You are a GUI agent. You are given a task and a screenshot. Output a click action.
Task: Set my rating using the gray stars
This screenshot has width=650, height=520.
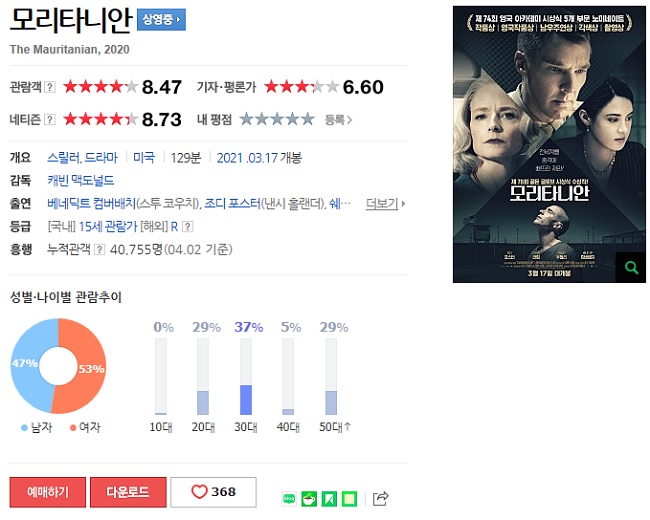click(x=277, y=119)
